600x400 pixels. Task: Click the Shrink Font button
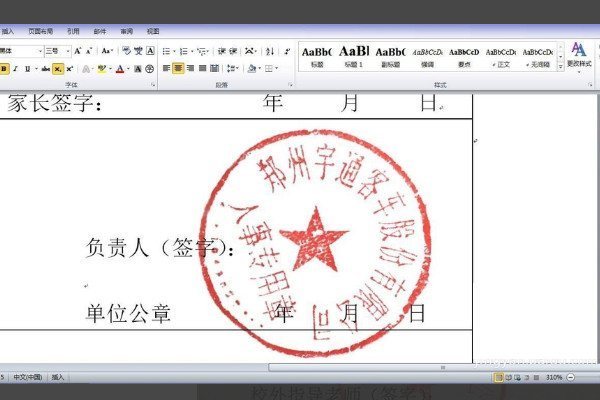coord(89,51)
